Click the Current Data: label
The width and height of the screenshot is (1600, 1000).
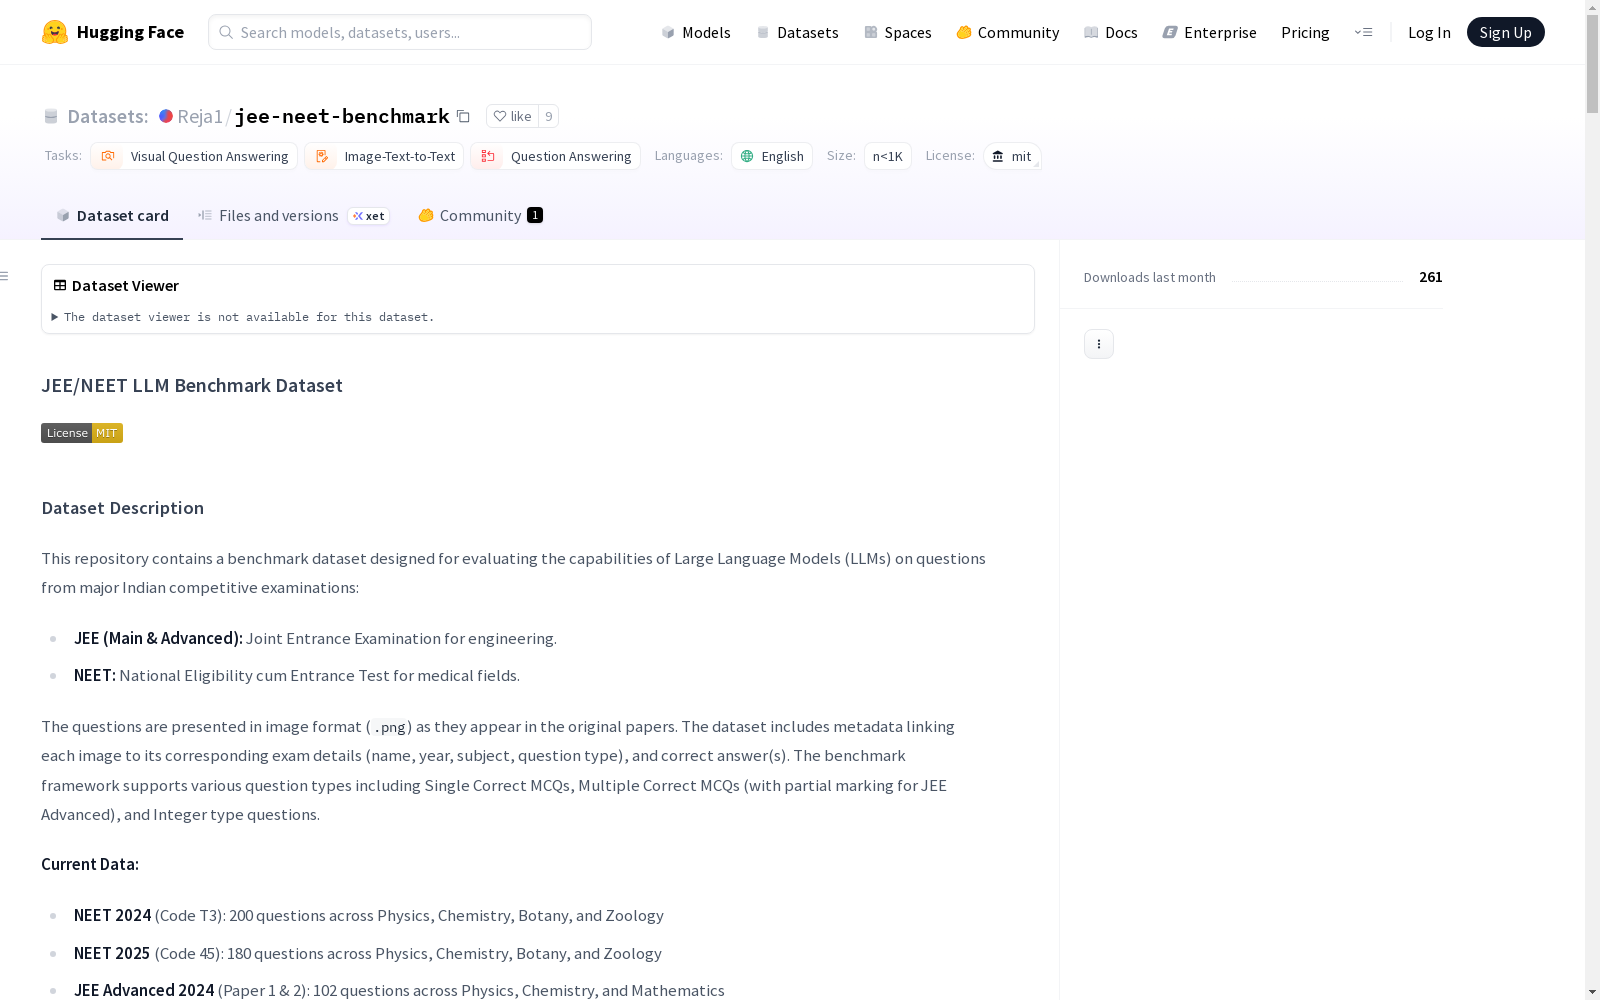[90, 864]
